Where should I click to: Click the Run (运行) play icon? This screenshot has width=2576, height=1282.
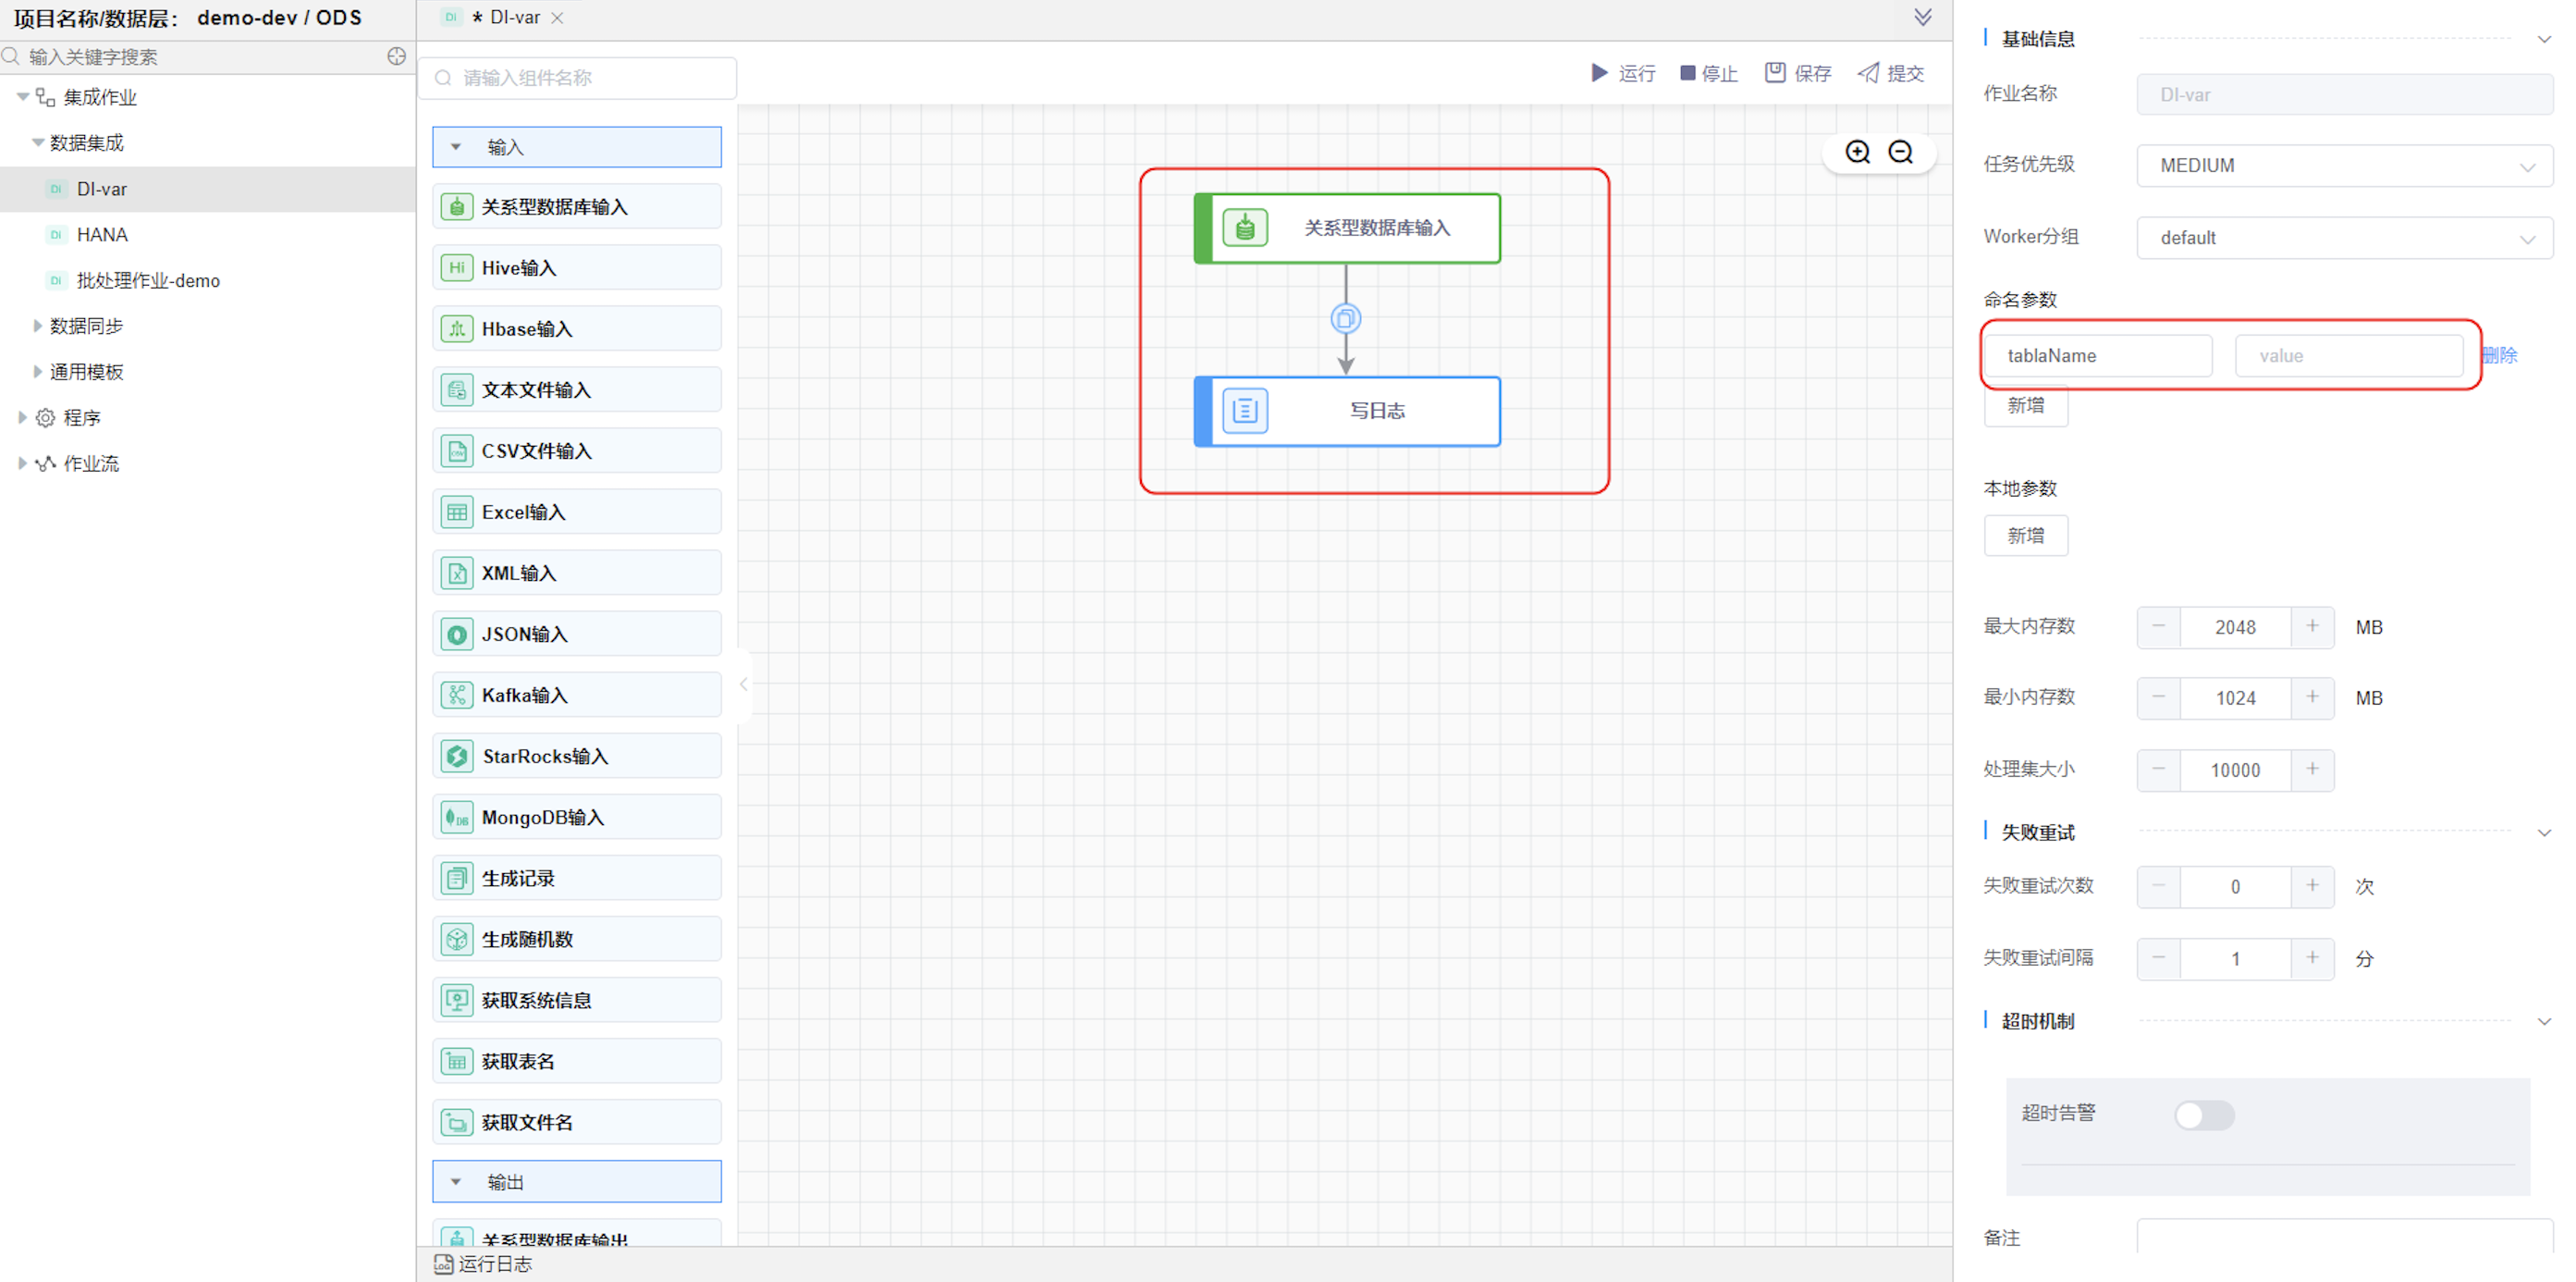click(x=1599, y=73)
